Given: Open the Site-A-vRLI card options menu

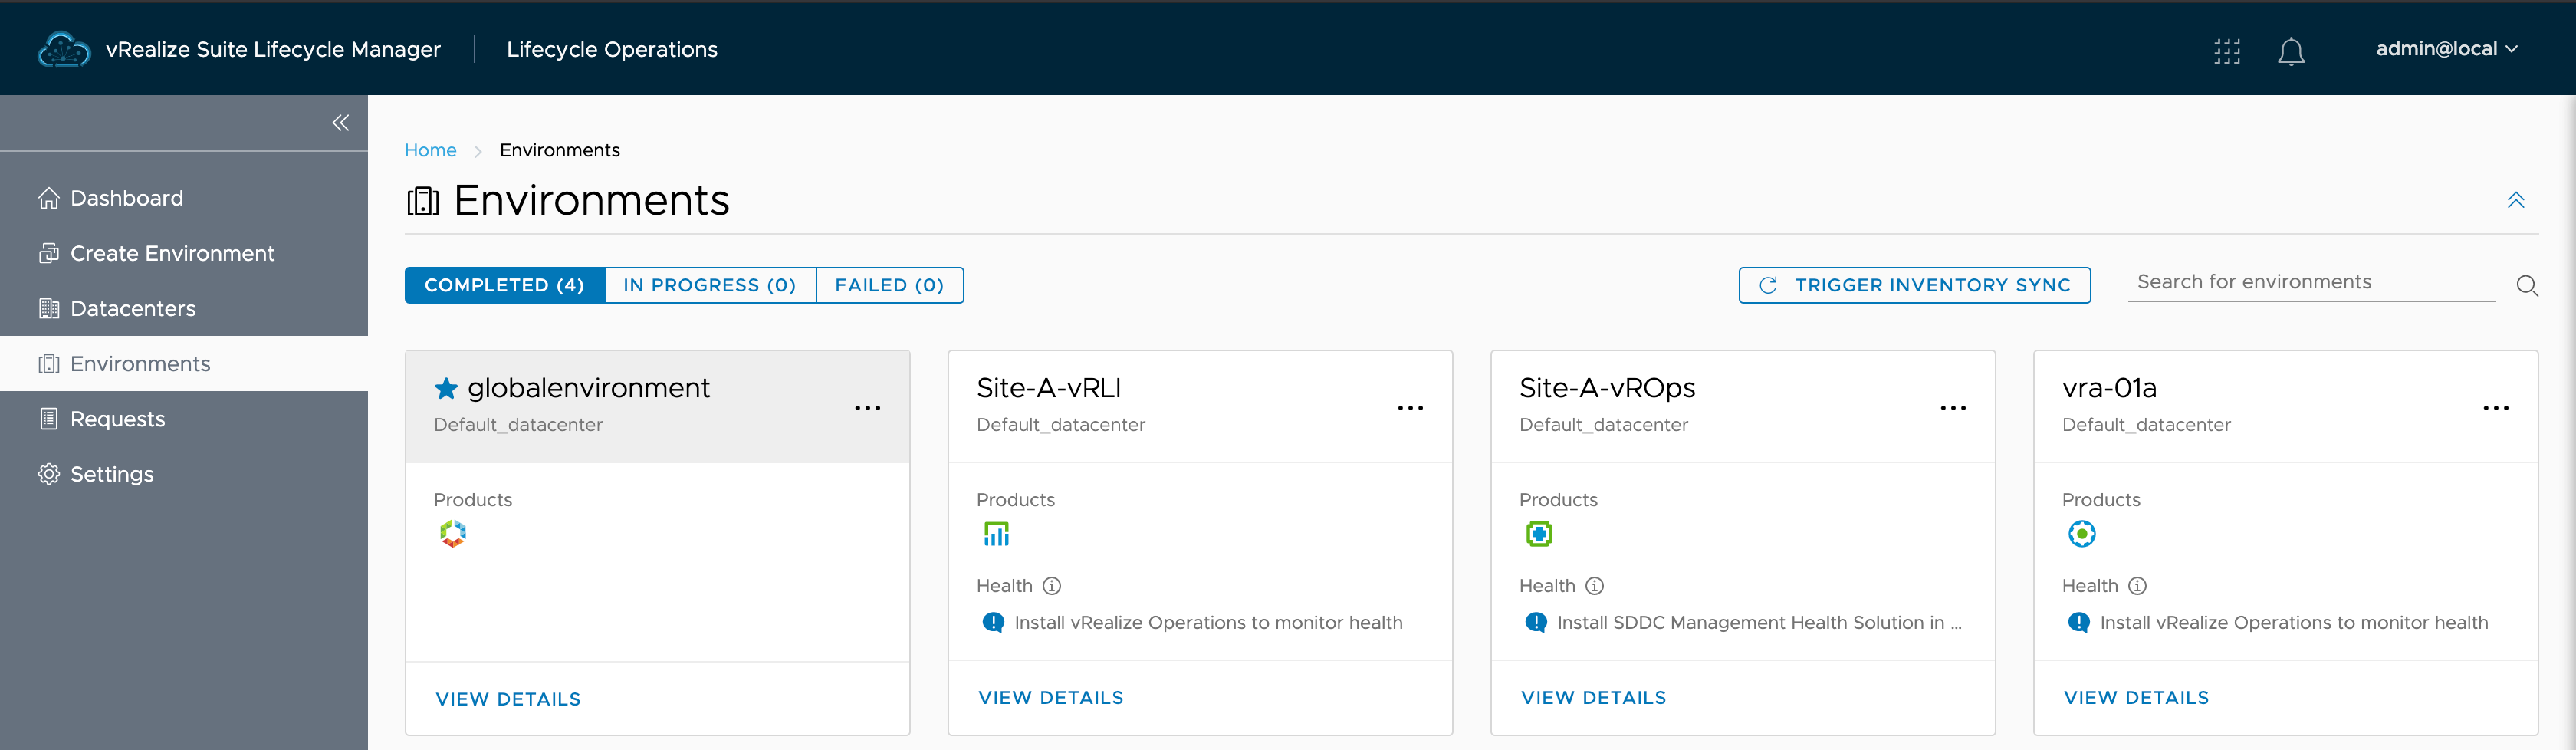Looking at the screenshot, I should 1410,408.
